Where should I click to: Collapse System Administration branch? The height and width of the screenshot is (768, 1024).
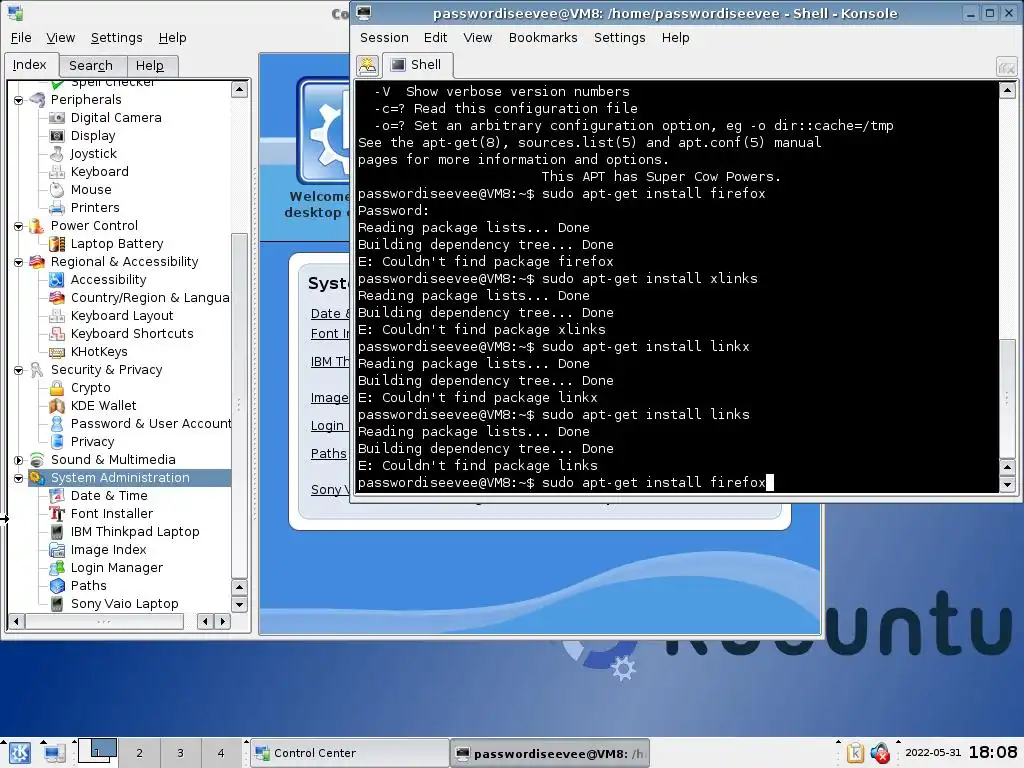point(18,478)
